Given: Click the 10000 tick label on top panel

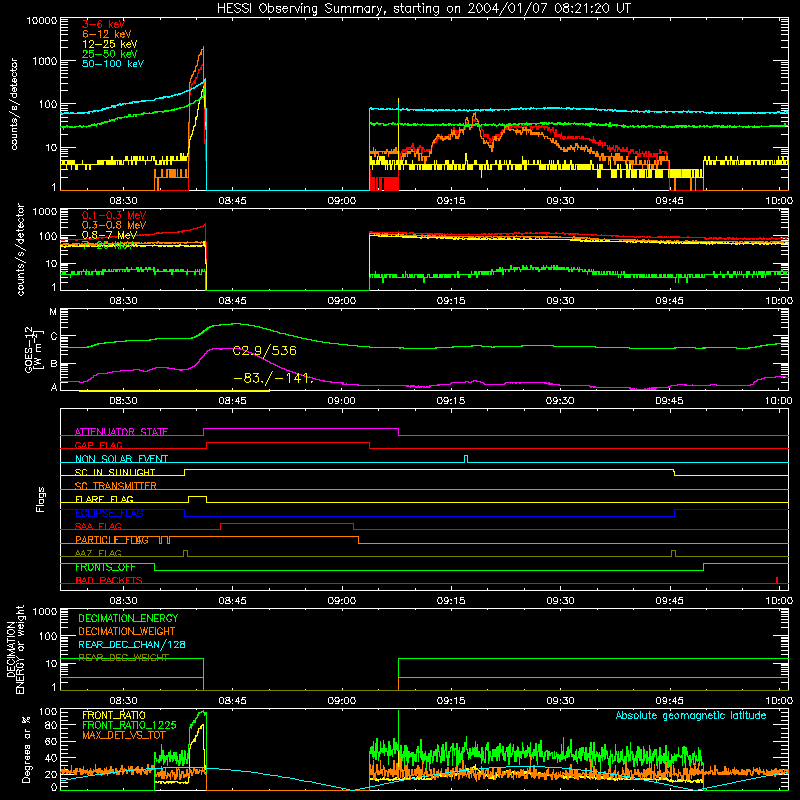Looking at the screenshot, I should coord(42,21).
